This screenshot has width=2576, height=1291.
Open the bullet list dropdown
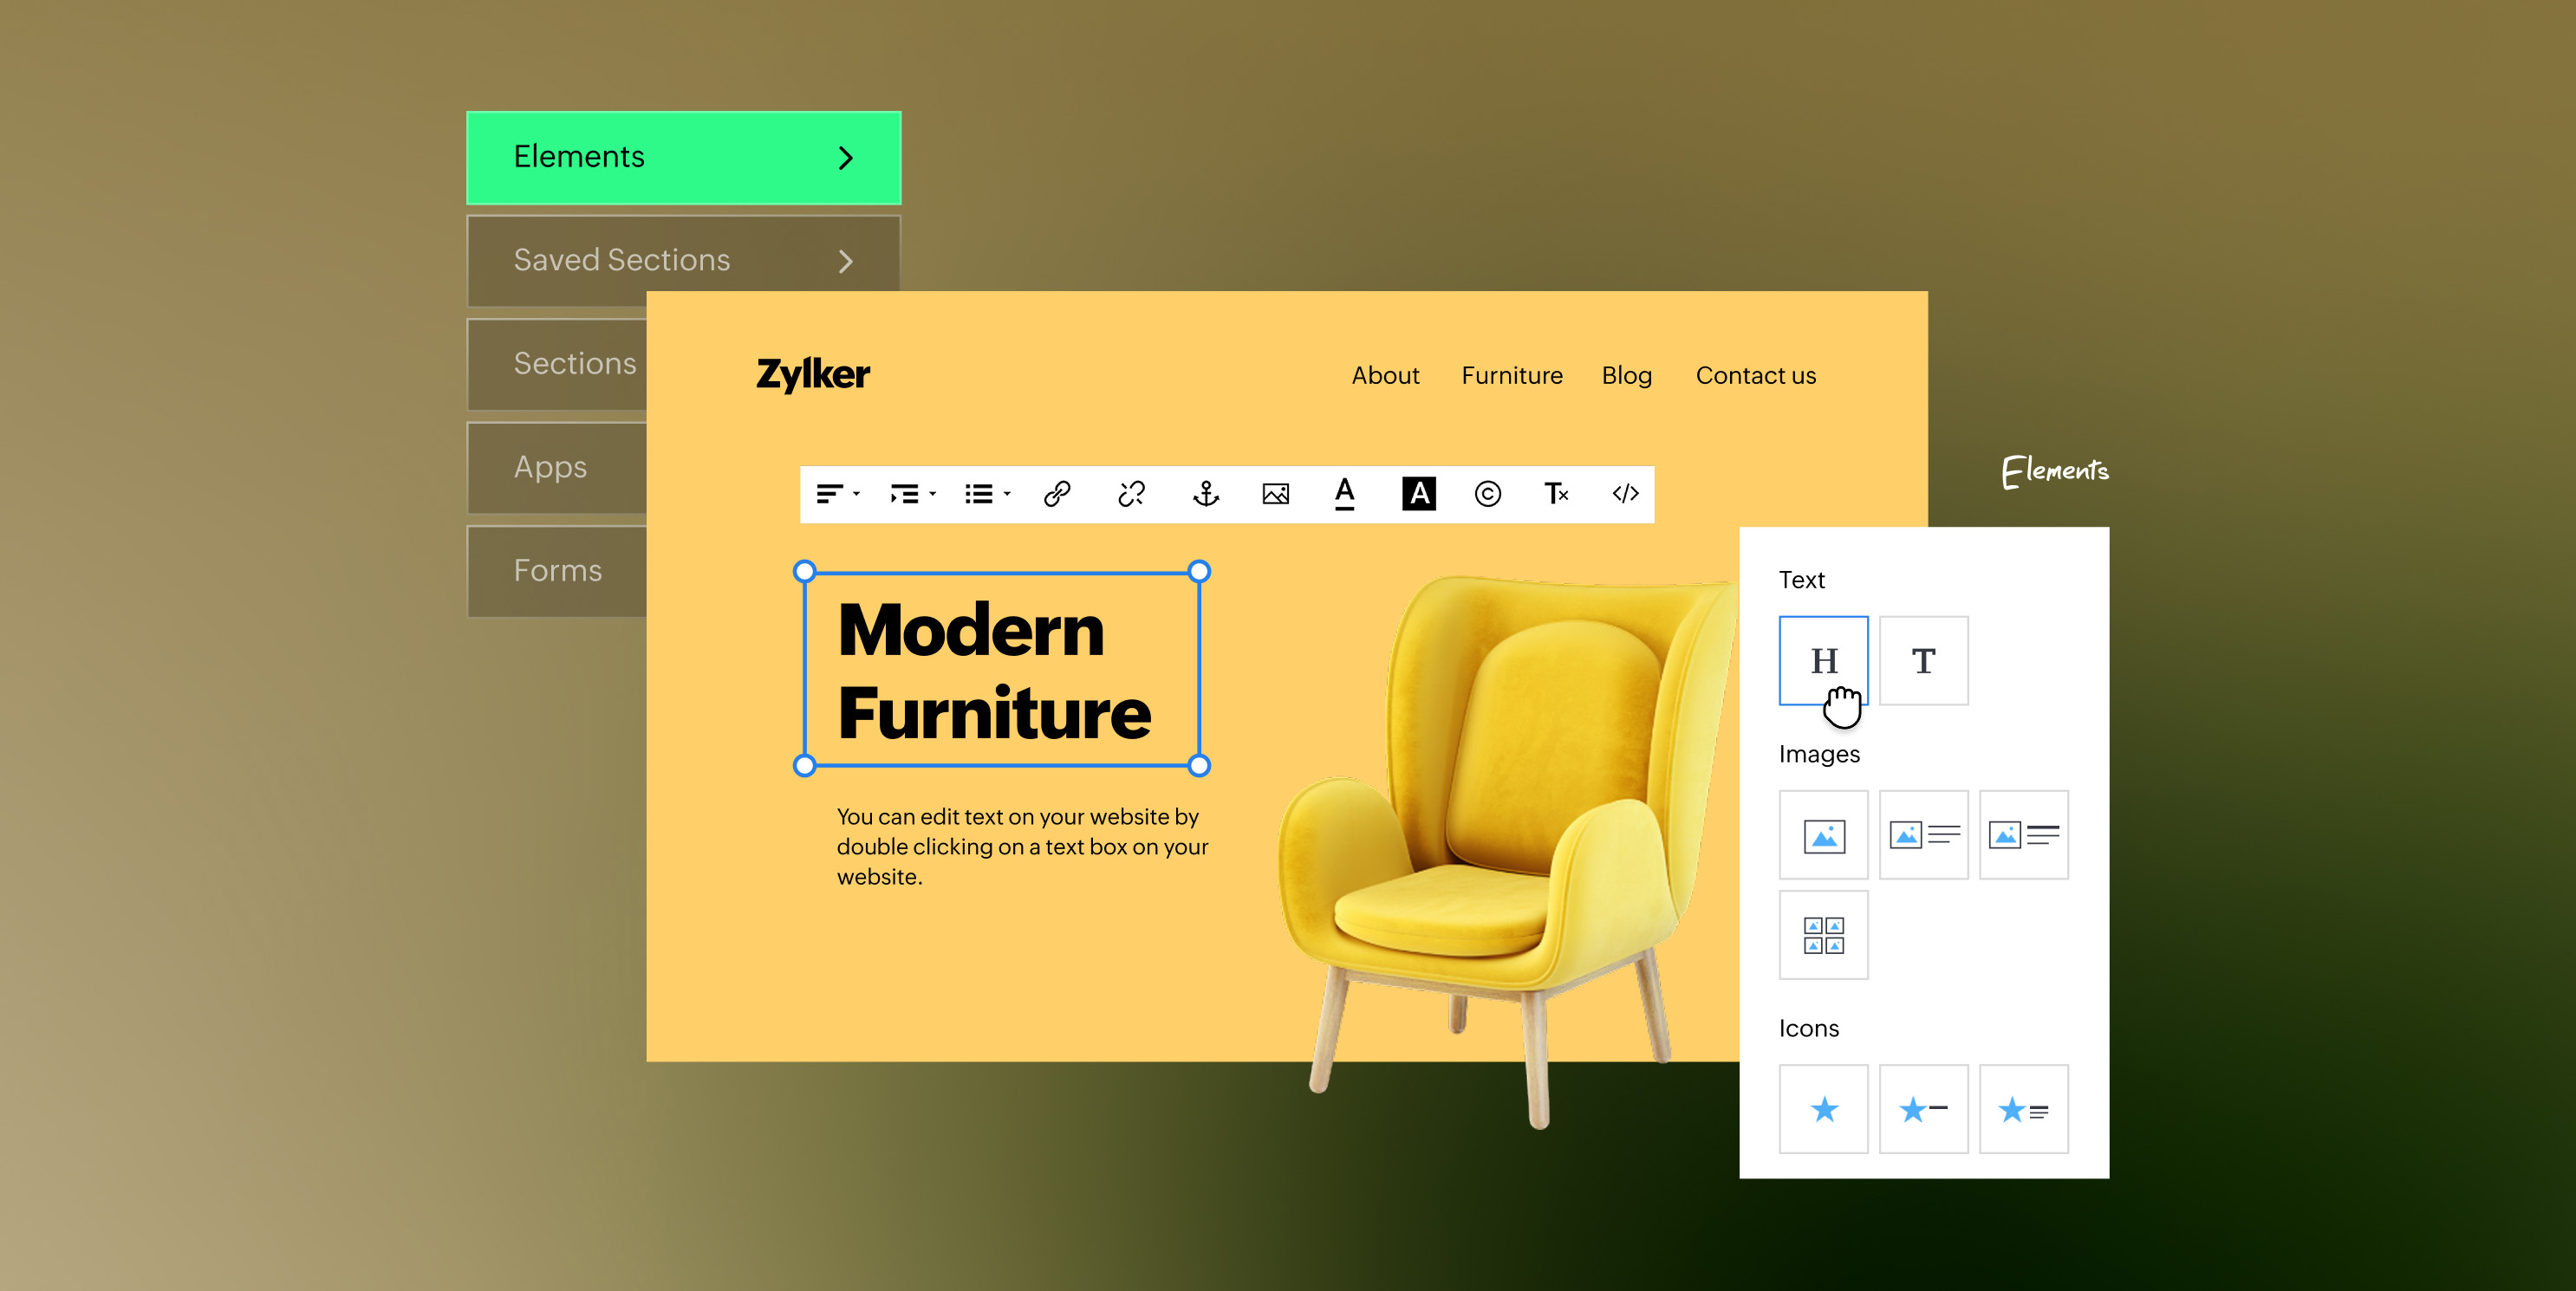[987, 494]
